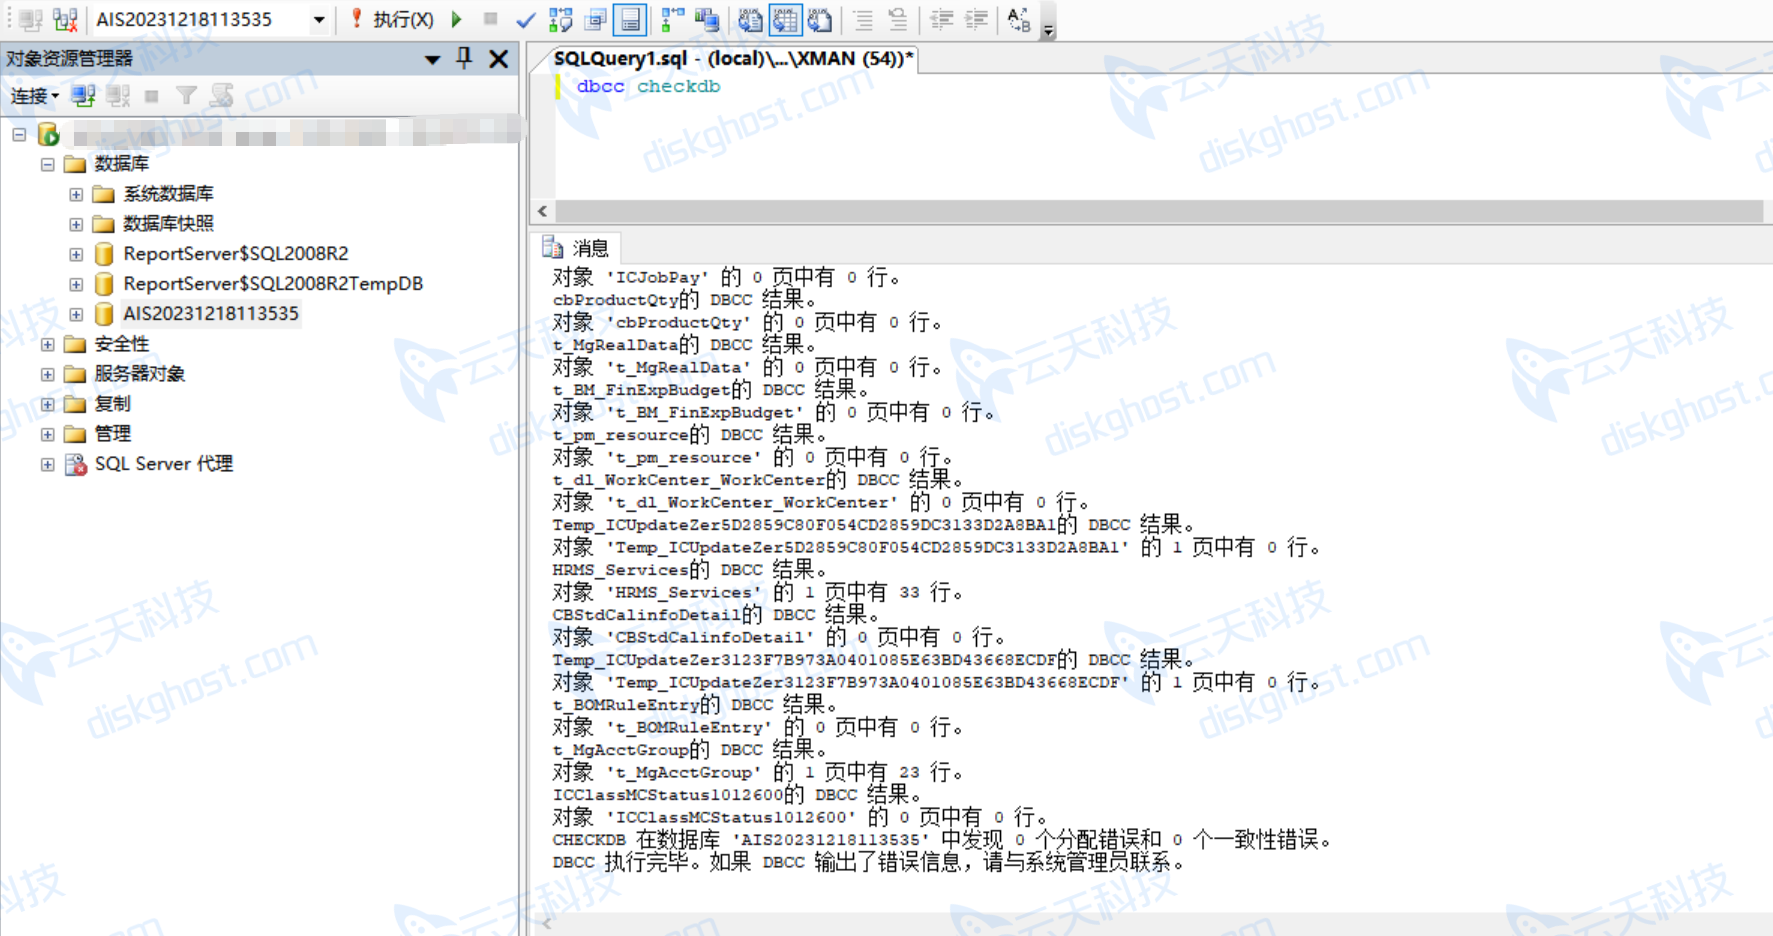Expand SQL Server 代理 node

[x=47, y=464]
